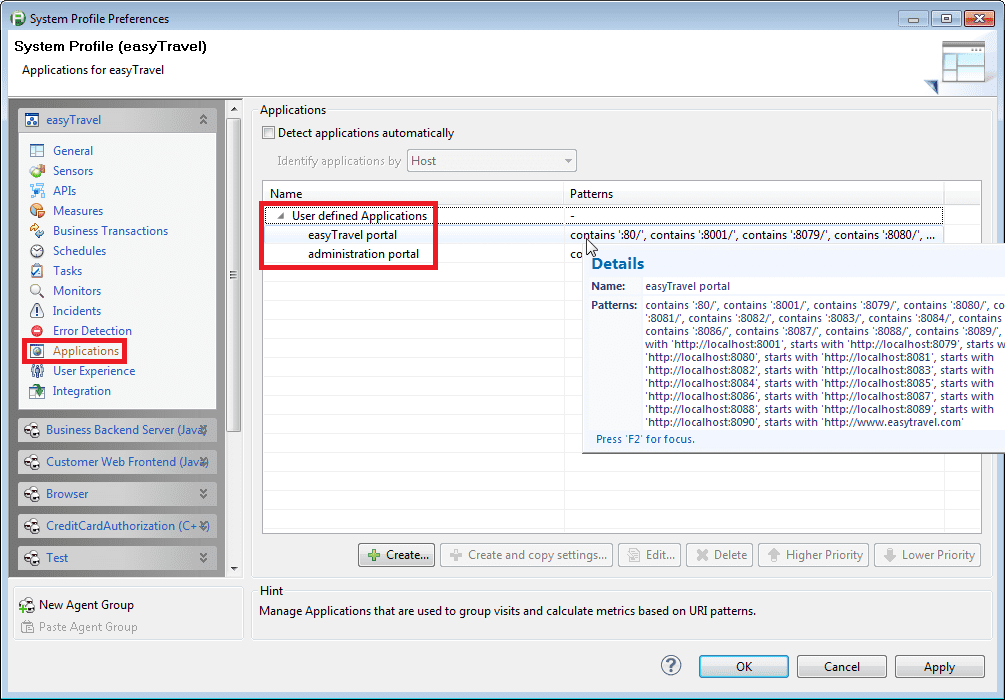Click the Customer Web Frontend agent icon
The image size is (1005, 700).
coord(32,462)
